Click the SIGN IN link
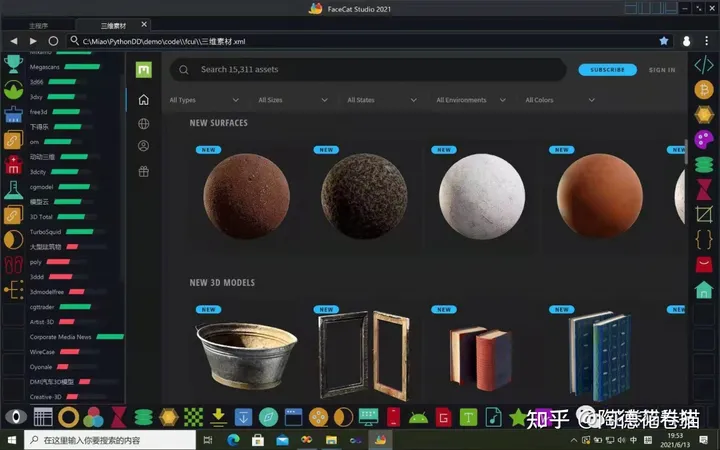Image resolution: width=720 pixels, height=450 pixels. (x=662, y=70)
